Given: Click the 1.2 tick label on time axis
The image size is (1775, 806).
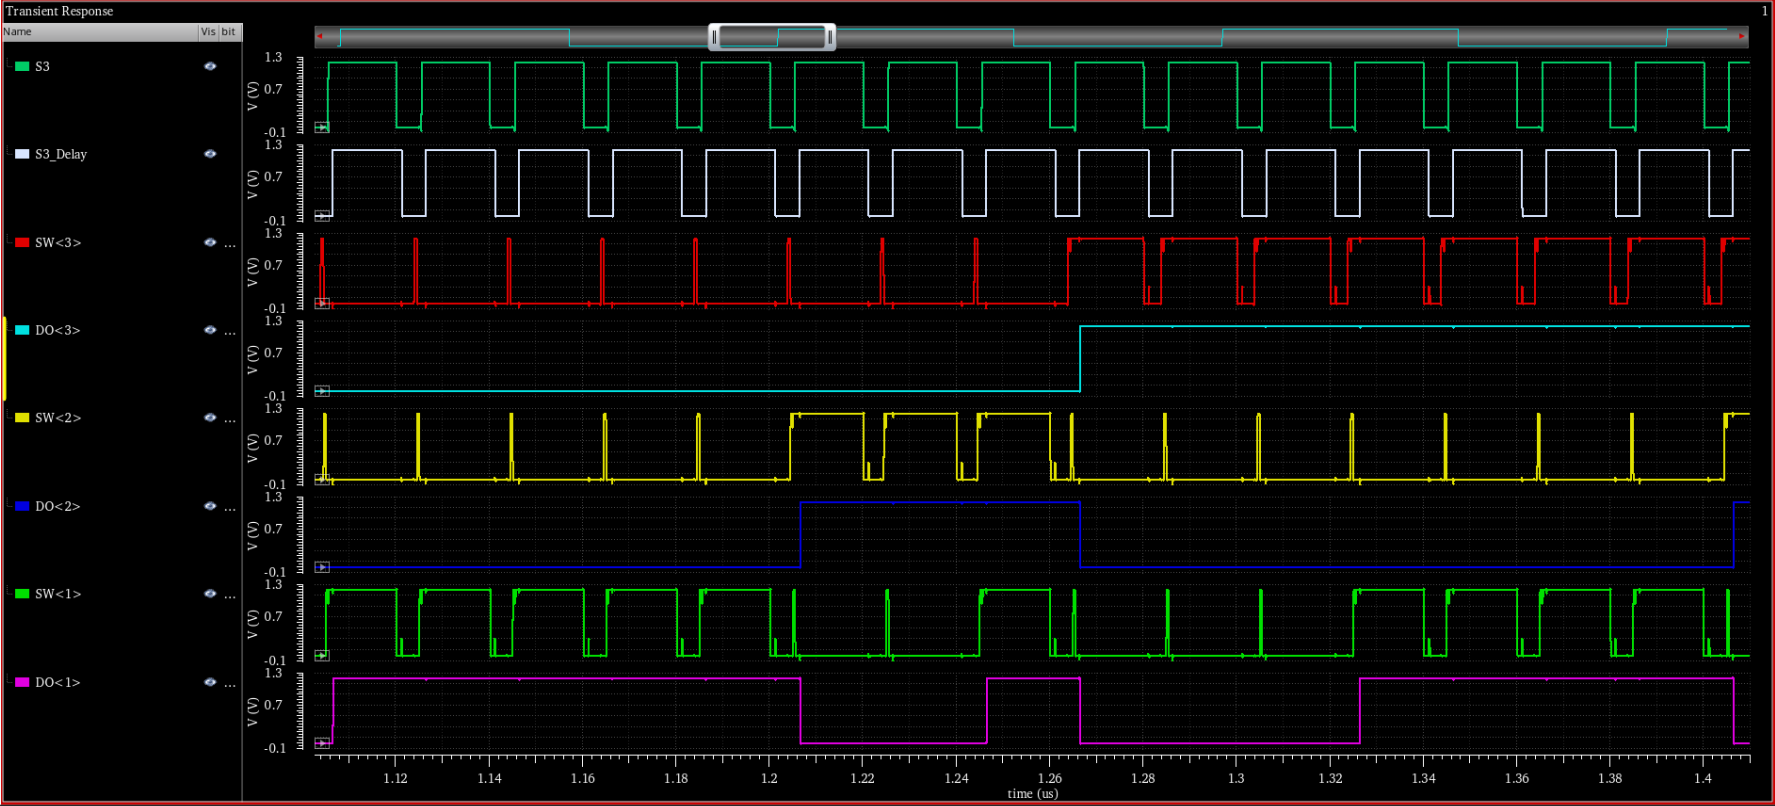Looking at the screenshot, I should tap(769, 778).
